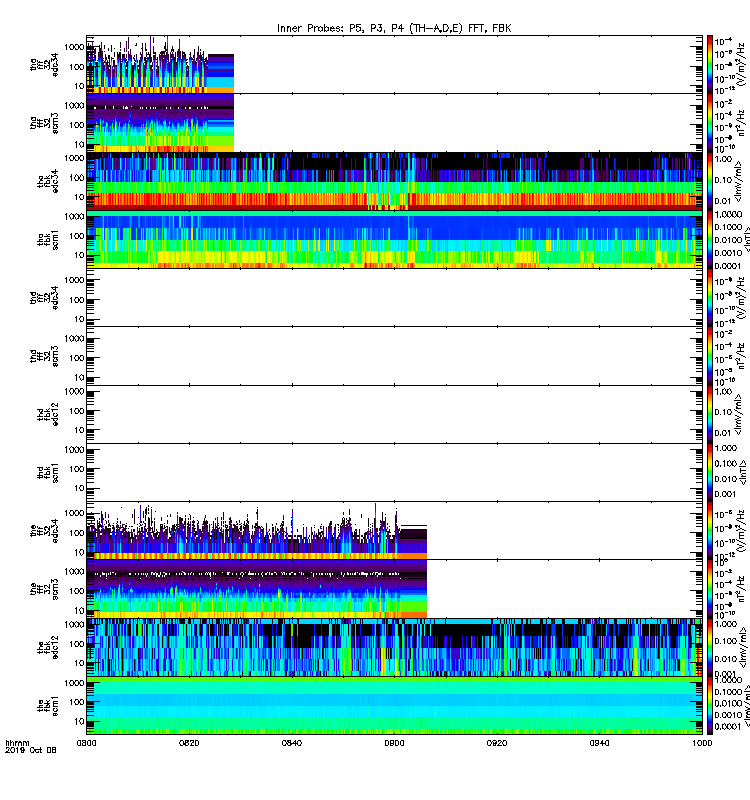Click the '1000' y-axis tick of top panel

tap(74, 47)
